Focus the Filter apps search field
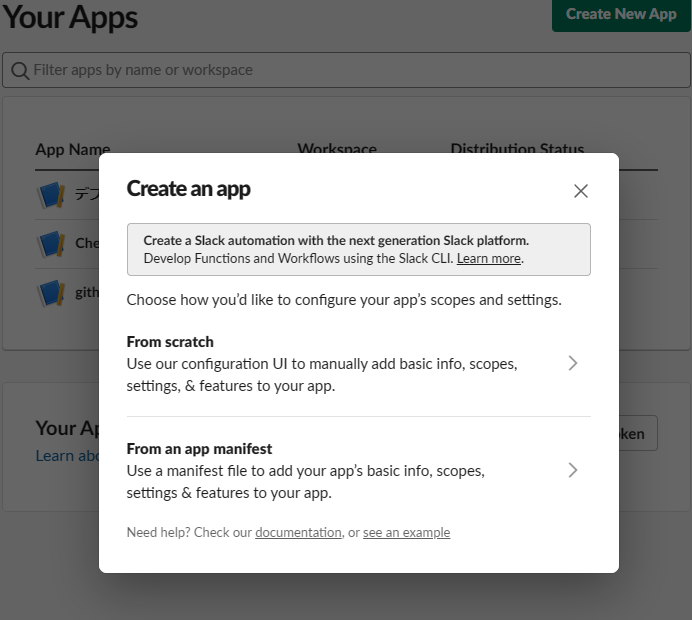692x620 pixels. 346,70
